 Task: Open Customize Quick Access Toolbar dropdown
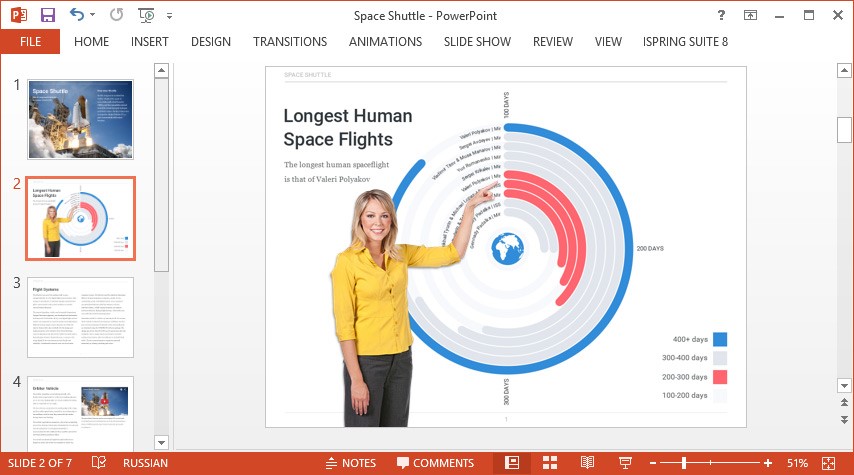tap(169, 16)
